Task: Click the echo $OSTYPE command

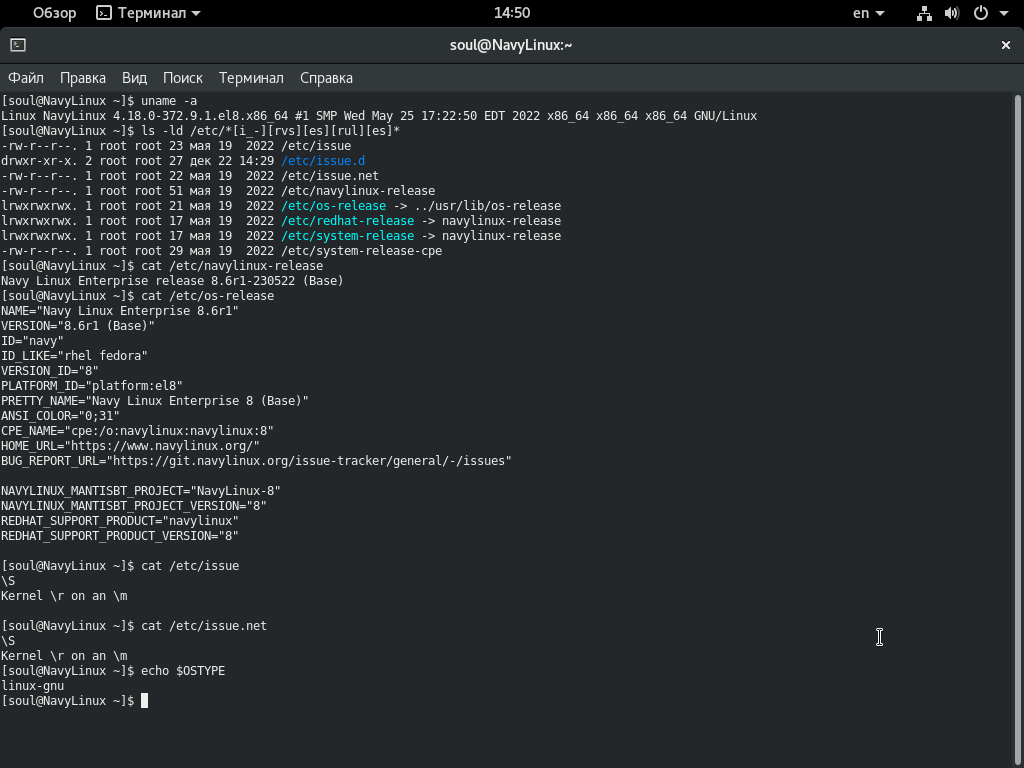Action: [x=183, y=671]
